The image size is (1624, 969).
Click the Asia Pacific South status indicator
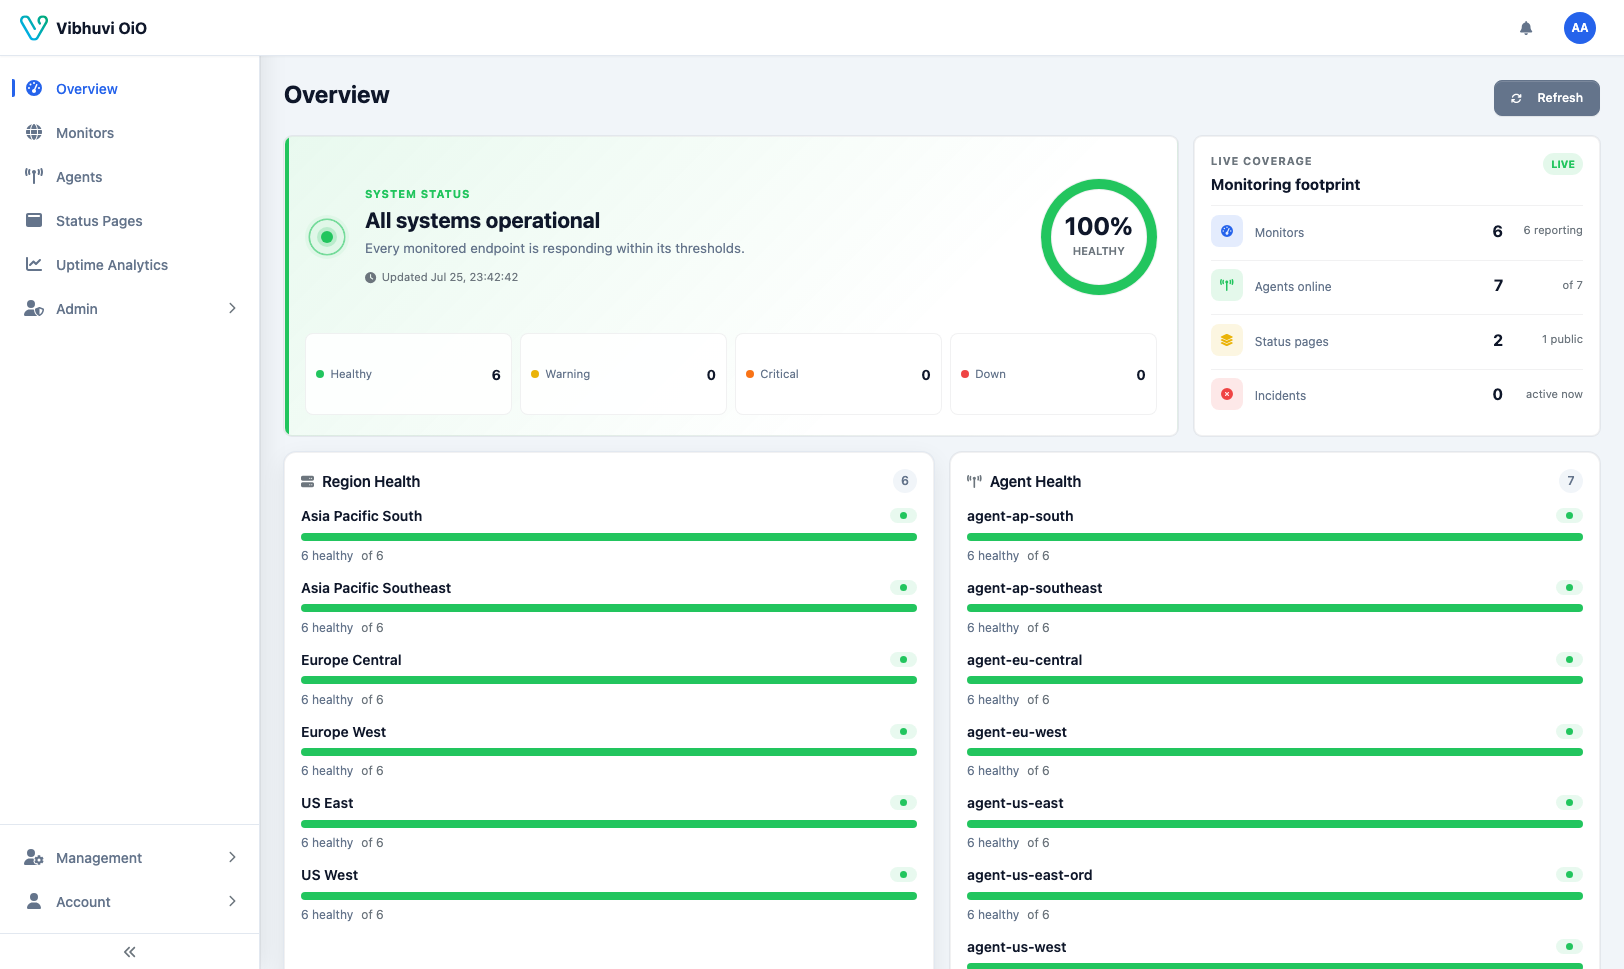pos(903,516)
